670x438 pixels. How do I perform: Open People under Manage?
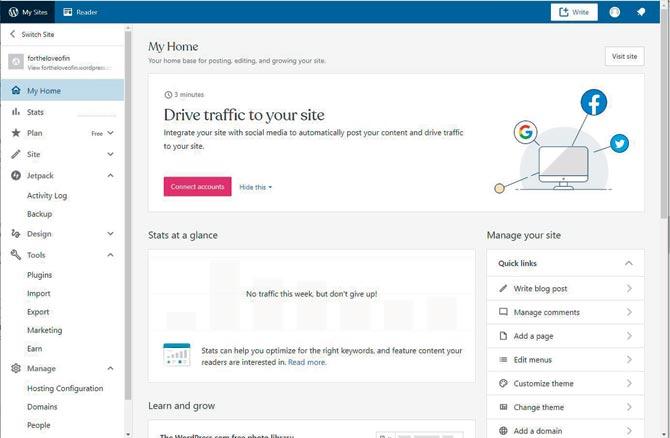click(x=38, y=425)
